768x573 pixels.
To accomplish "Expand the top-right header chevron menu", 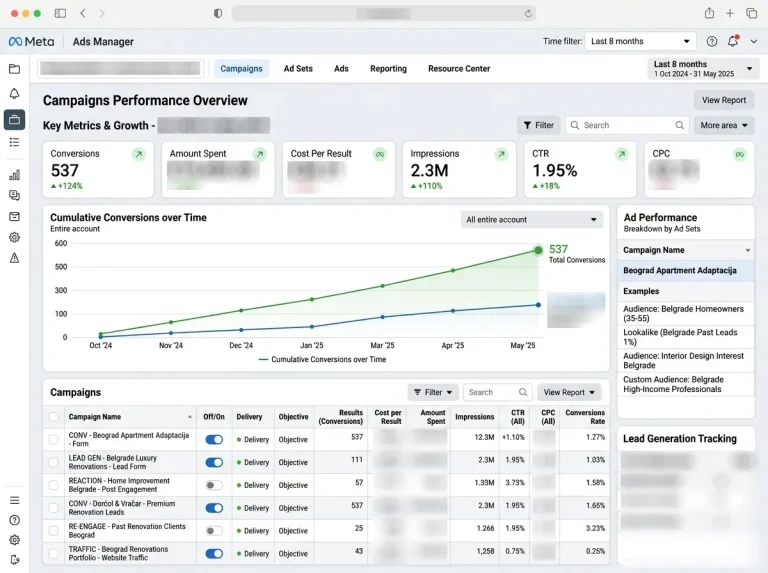I will (754, 42).
